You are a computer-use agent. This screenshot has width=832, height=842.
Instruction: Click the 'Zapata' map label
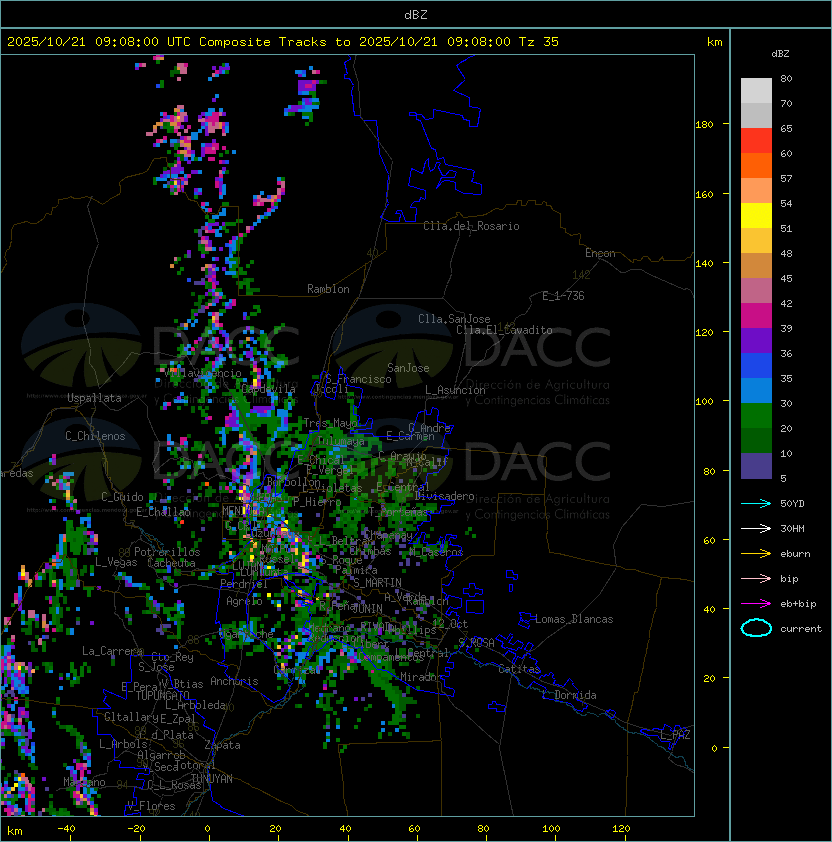222,745
